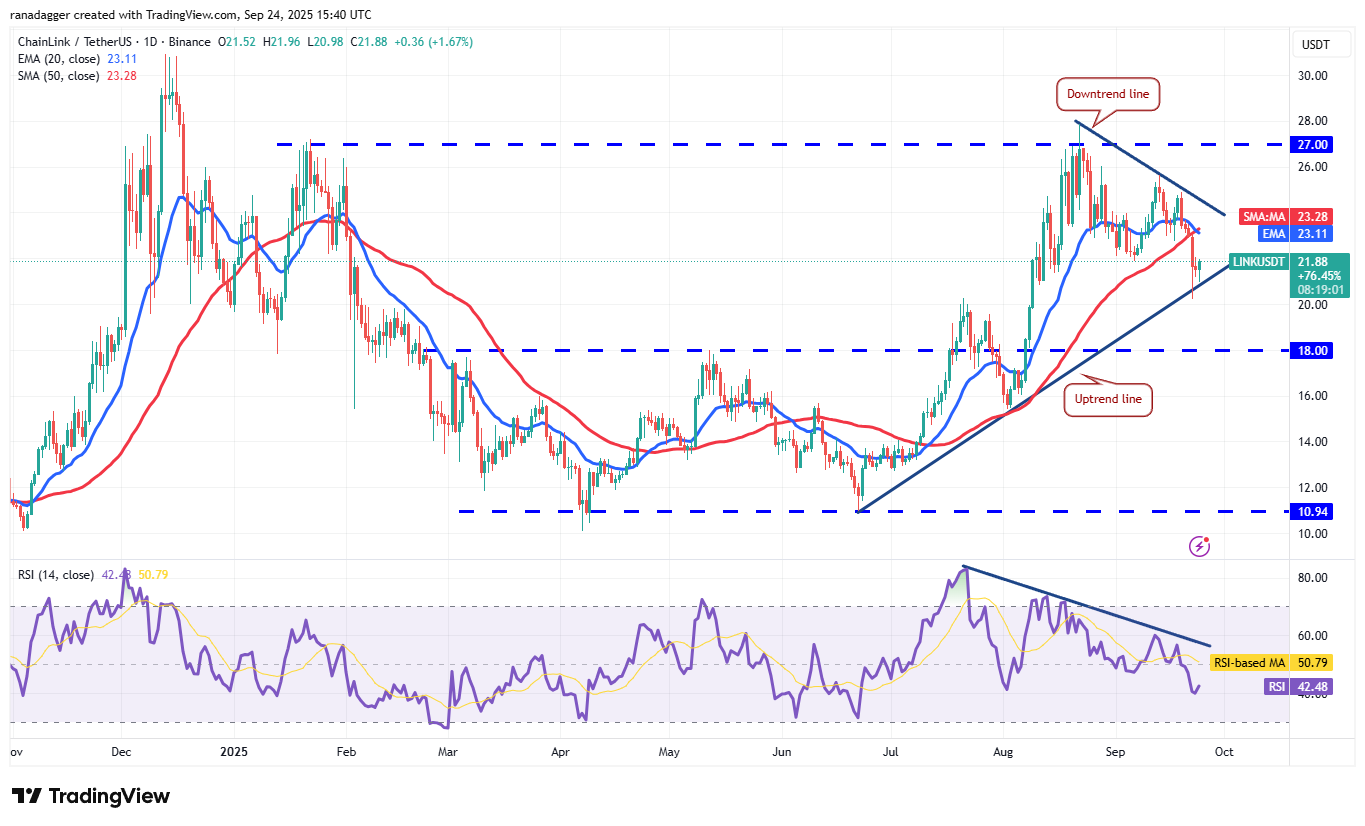Click the blue 18.00 support price label

pyautogui.click(x=1311, y=350)
